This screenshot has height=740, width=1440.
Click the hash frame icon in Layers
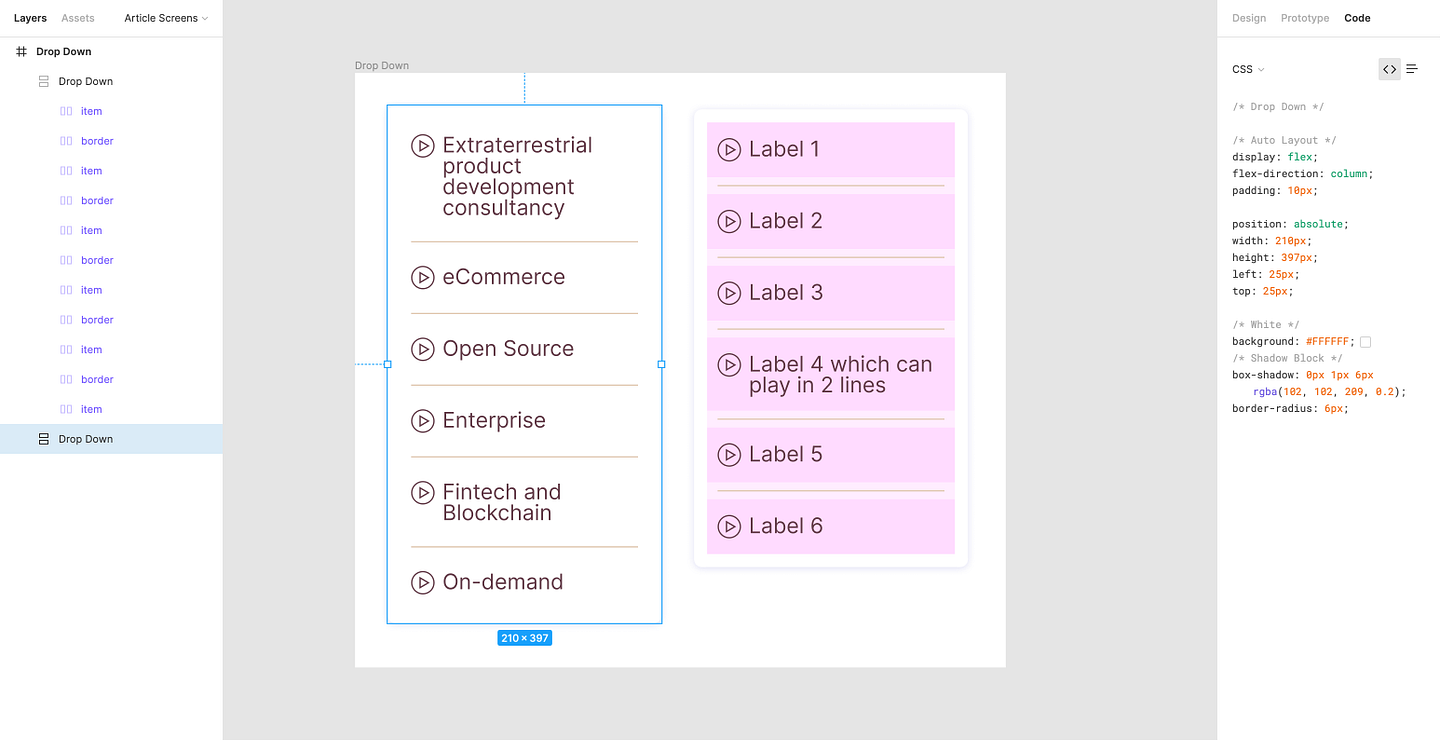21,51
